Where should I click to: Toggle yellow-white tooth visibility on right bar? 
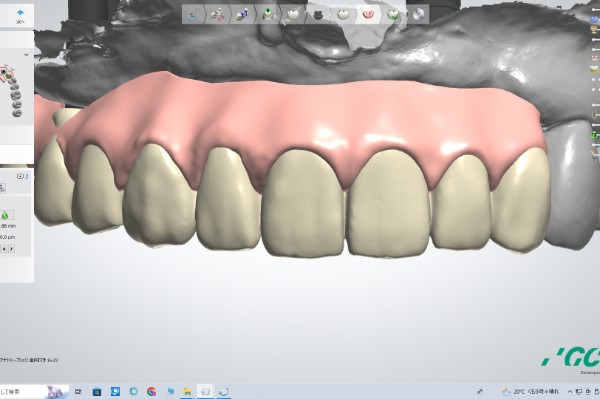pyautogui.click(x=594, y=69)
